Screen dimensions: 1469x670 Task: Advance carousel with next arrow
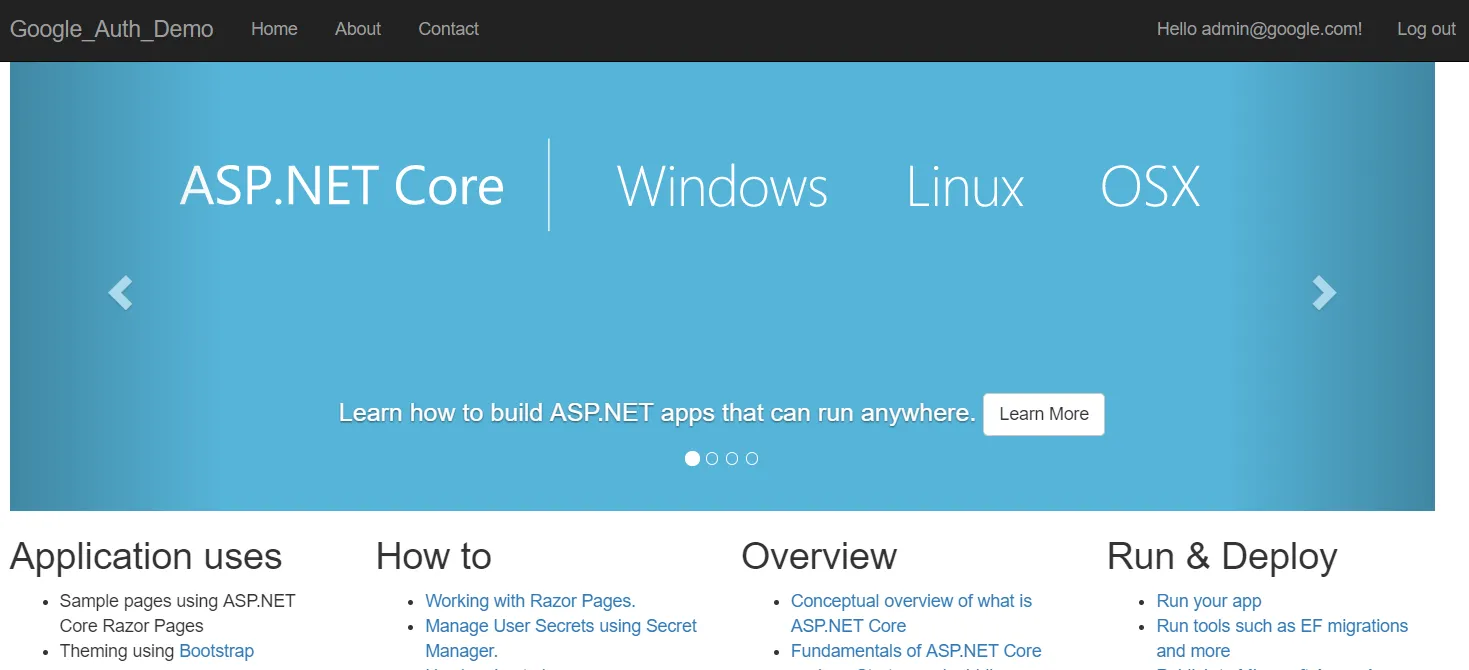[x=1324, y=293]
